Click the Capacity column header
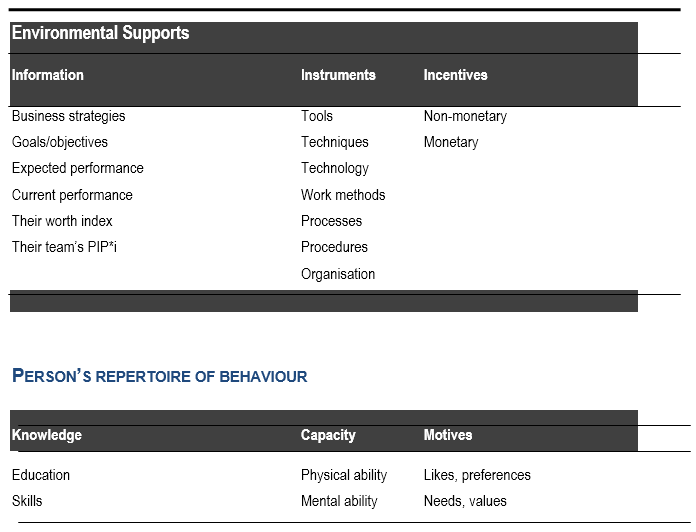This screenshot has height=532, width=696. coord(328,435)
